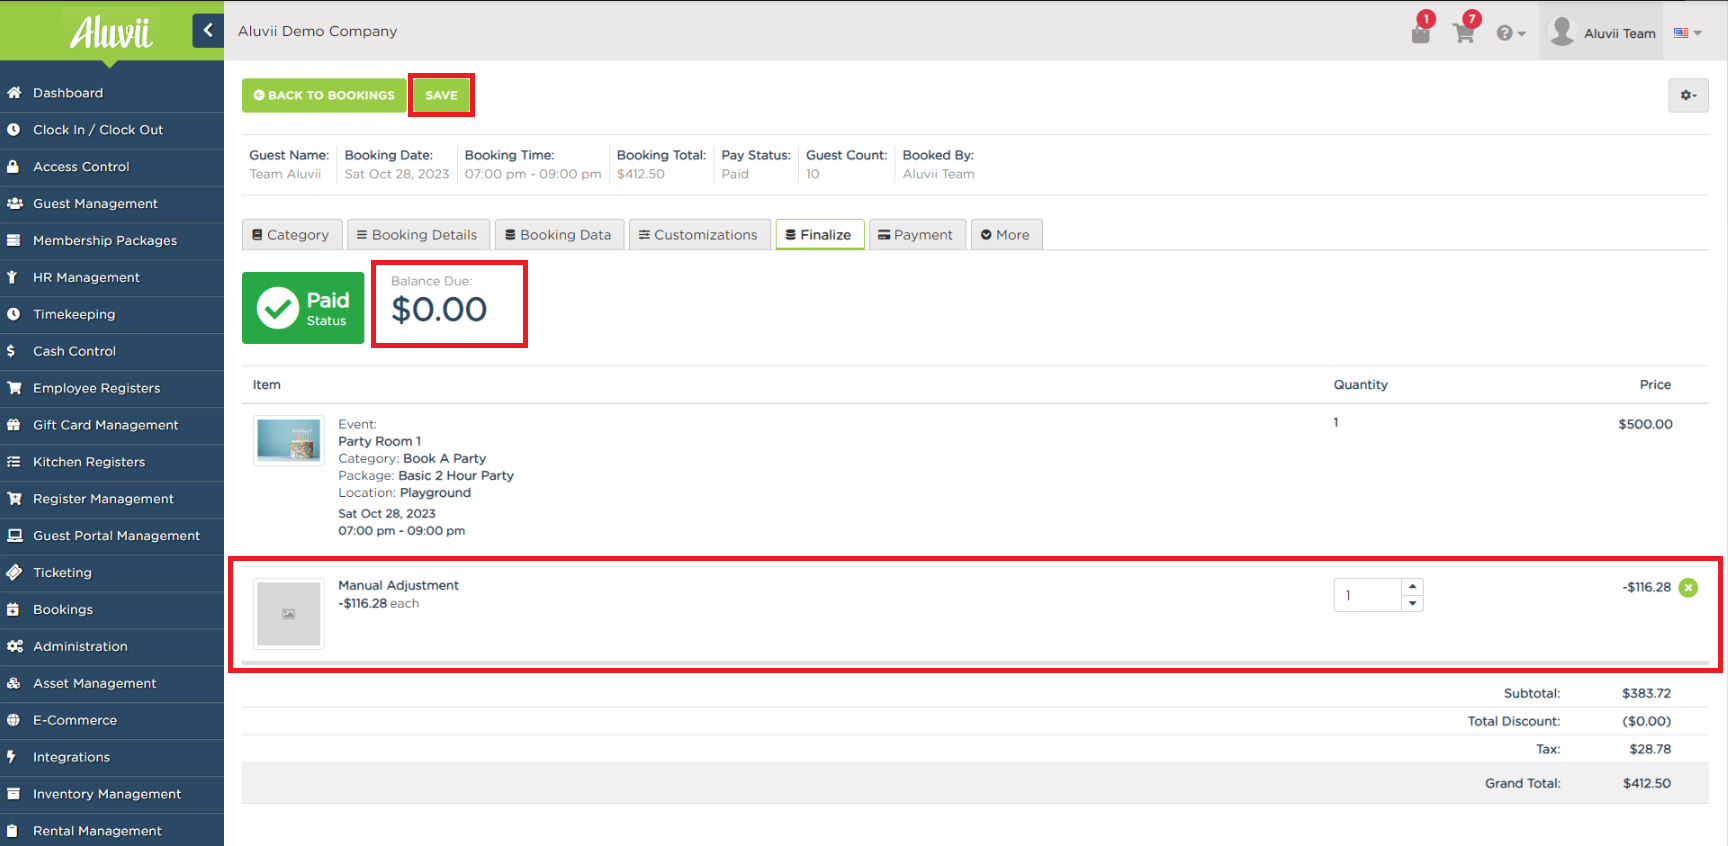This screenshot has width=1728, height=846.
Task: Switch to the Customizations tab
Action: point(700,235)
